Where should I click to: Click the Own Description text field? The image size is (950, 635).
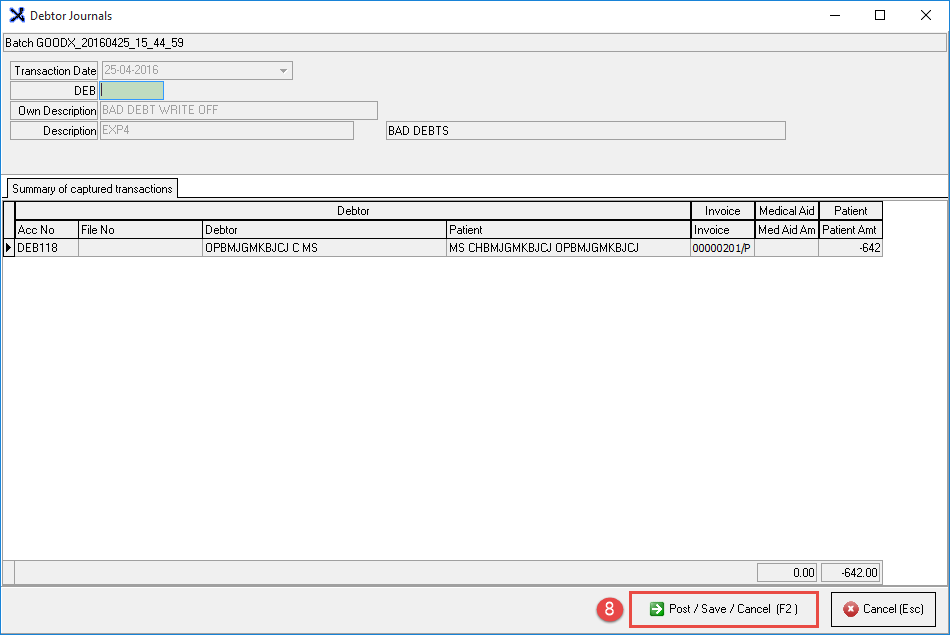point(239,110)
